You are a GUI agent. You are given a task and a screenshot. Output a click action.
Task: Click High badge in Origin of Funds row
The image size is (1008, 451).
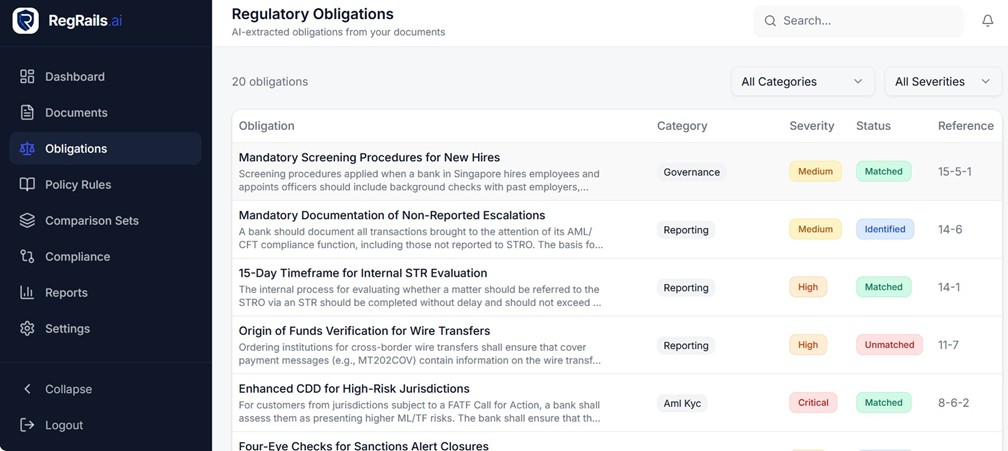pyautogui.click(x=808, y=345)
